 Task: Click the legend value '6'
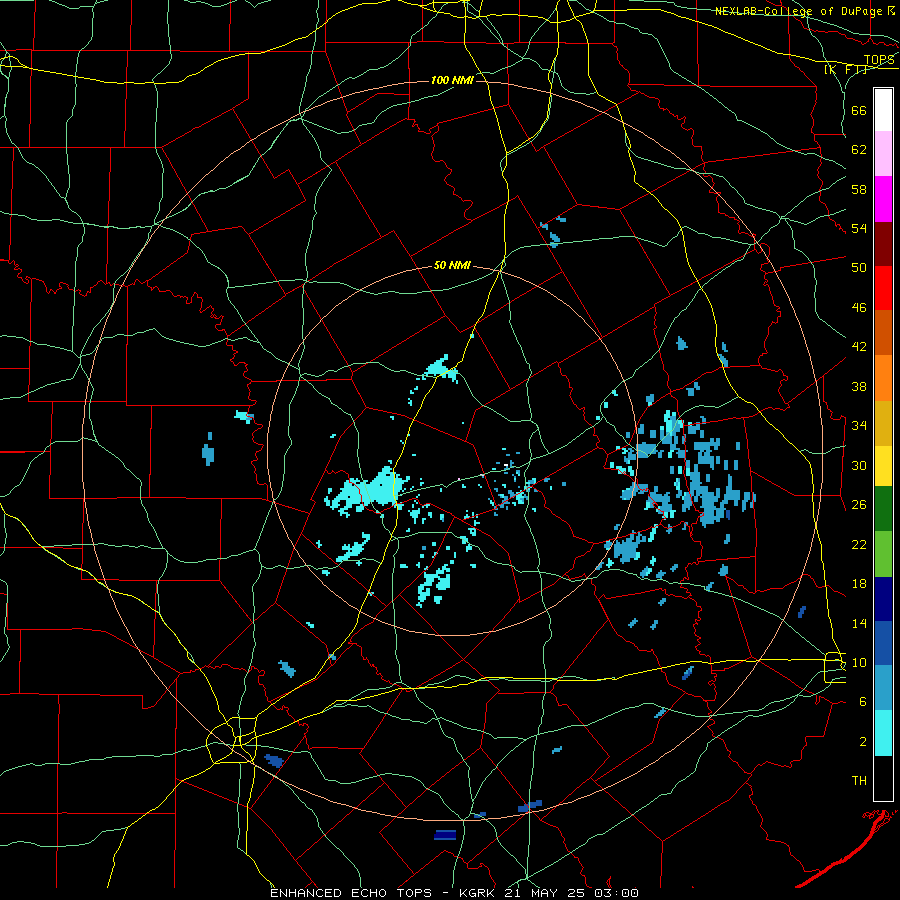[x=862, y=702]
